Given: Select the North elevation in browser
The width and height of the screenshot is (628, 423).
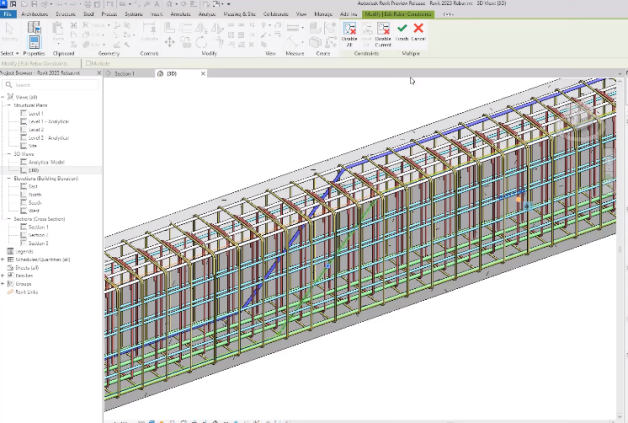Looking at the screenshot, I should coord(36,194).
